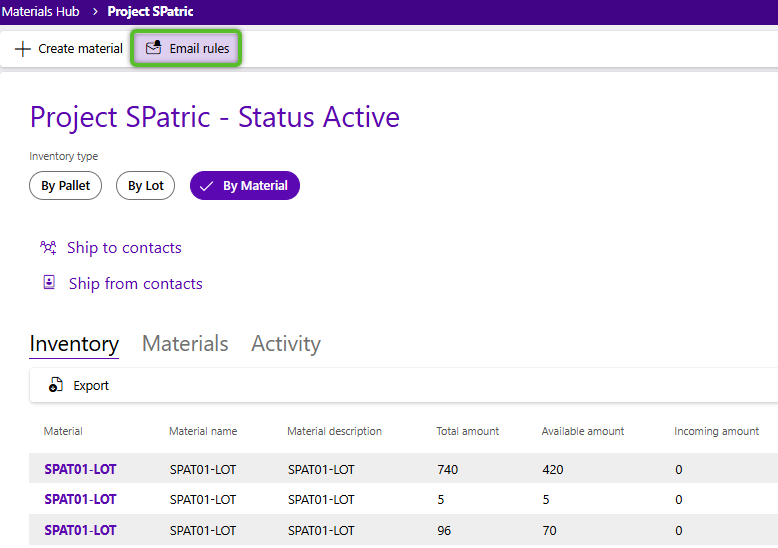Click the Email rules envelope icon
This screenshot has height=548, width=778.
(153, 48)
